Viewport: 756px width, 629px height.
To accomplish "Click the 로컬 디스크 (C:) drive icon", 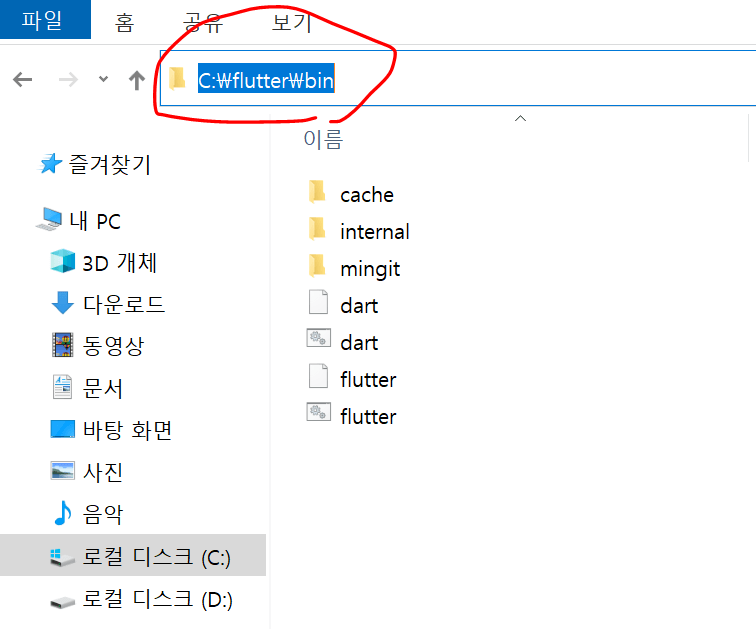I will (63, 557).
